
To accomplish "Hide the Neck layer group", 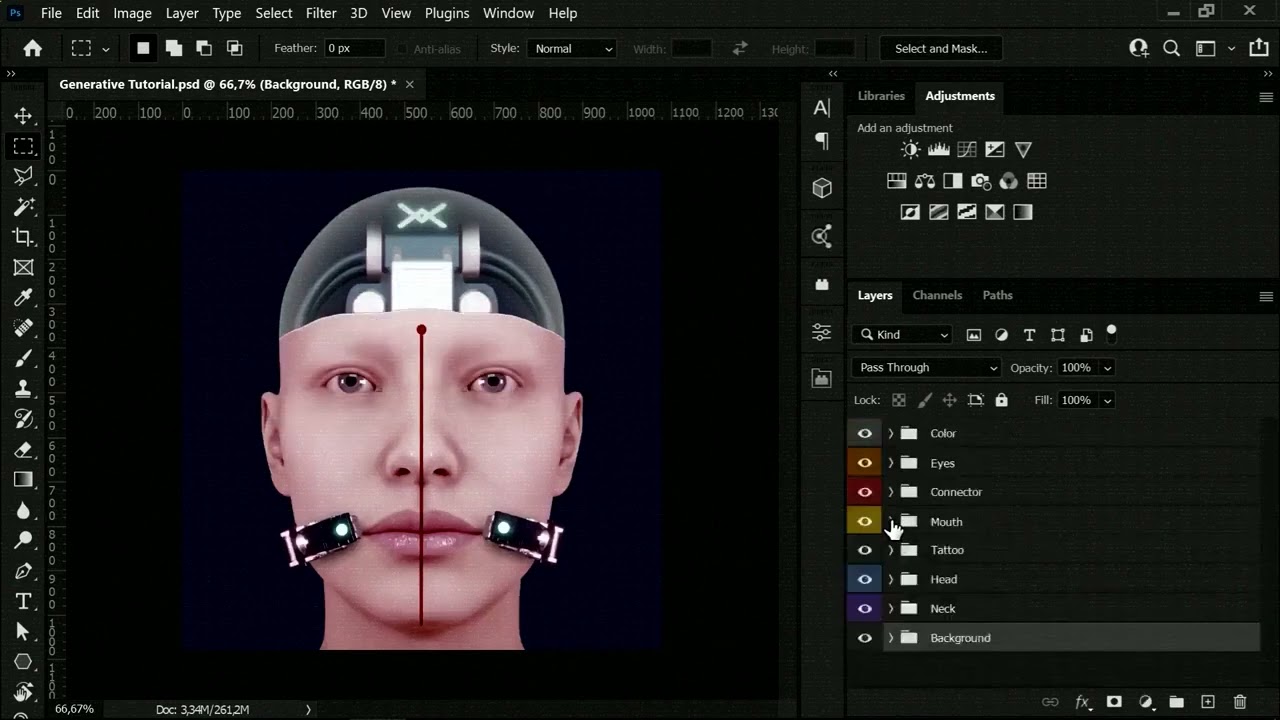I will (865, 608).
